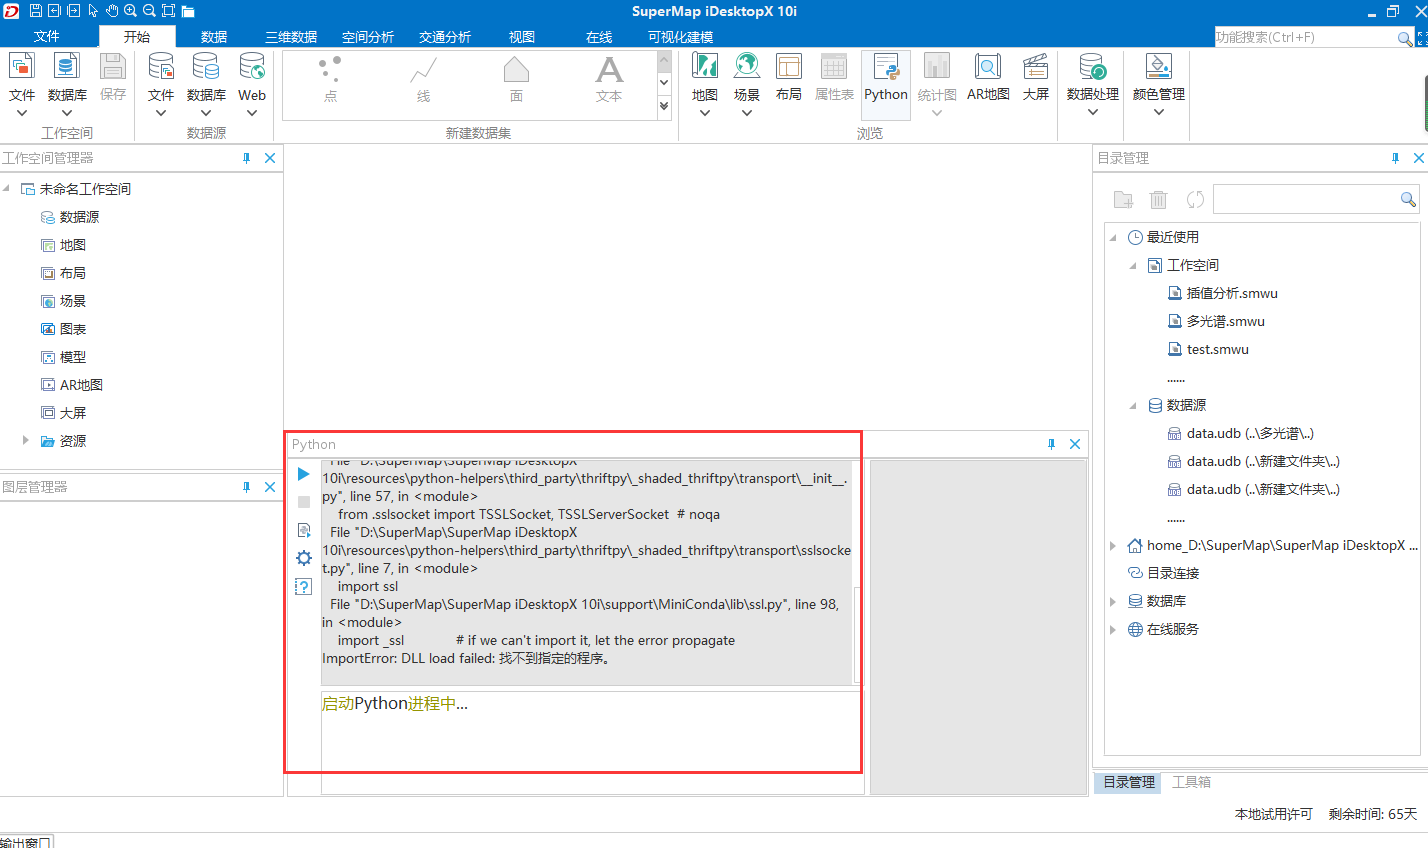Image resolution: width=1428 pixels, height=848 pixels.
Task: Switch to the 数据 ribbon tab
Action: coord(214,37)
